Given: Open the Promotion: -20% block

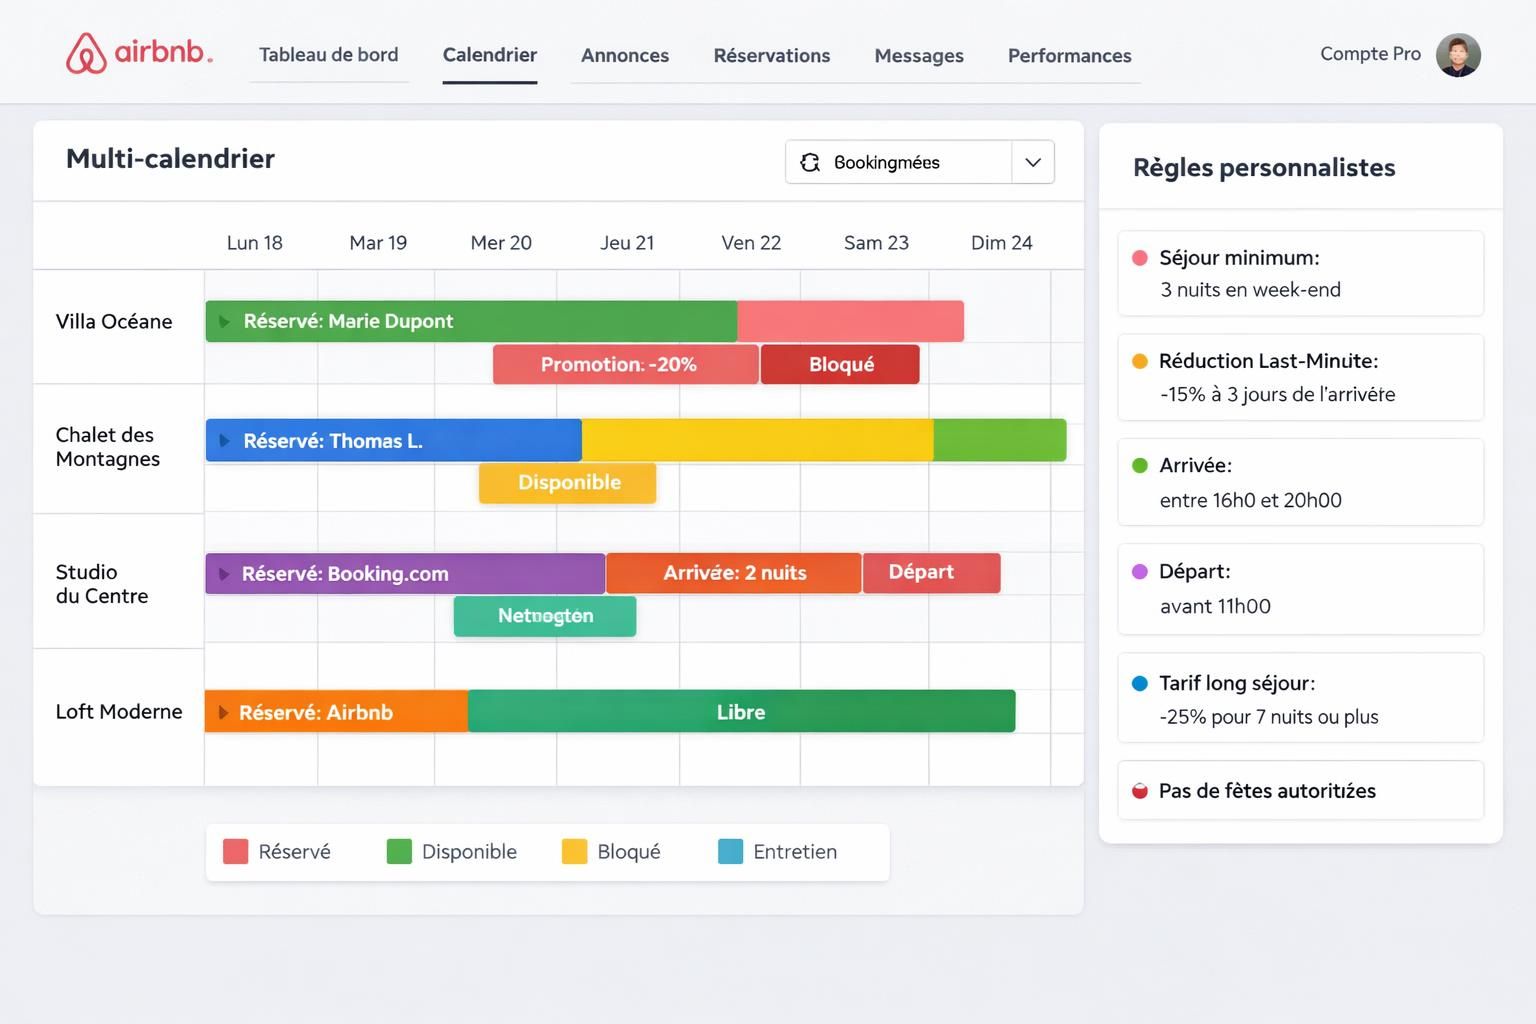Looking at the screenshot, I should [x=626, y=365].
